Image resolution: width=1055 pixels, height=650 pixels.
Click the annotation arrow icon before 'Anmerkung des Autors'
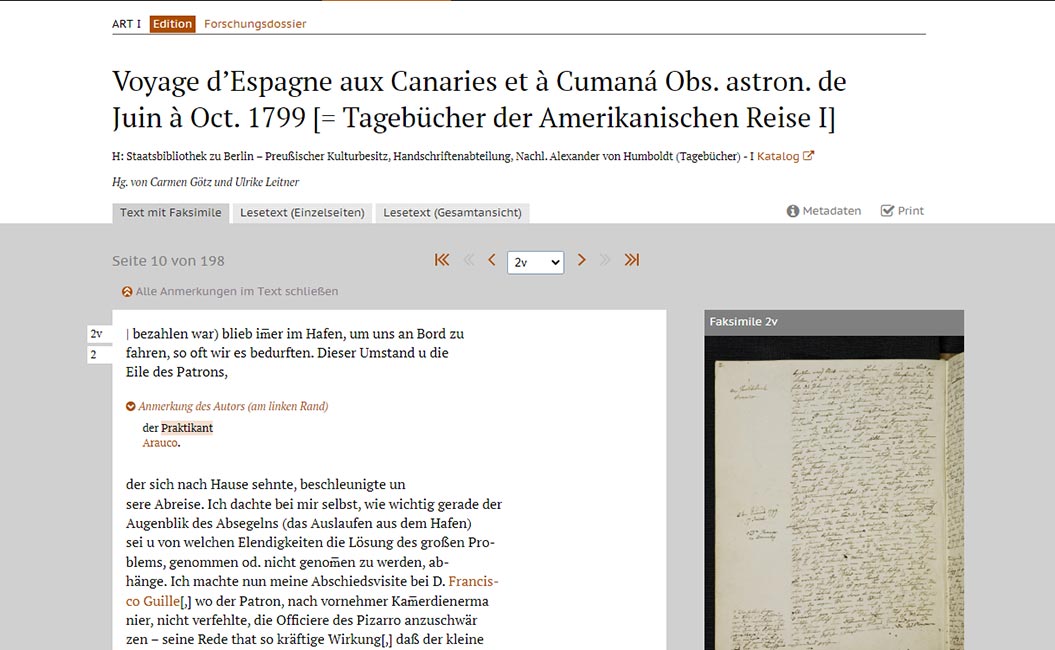(130, 406)
